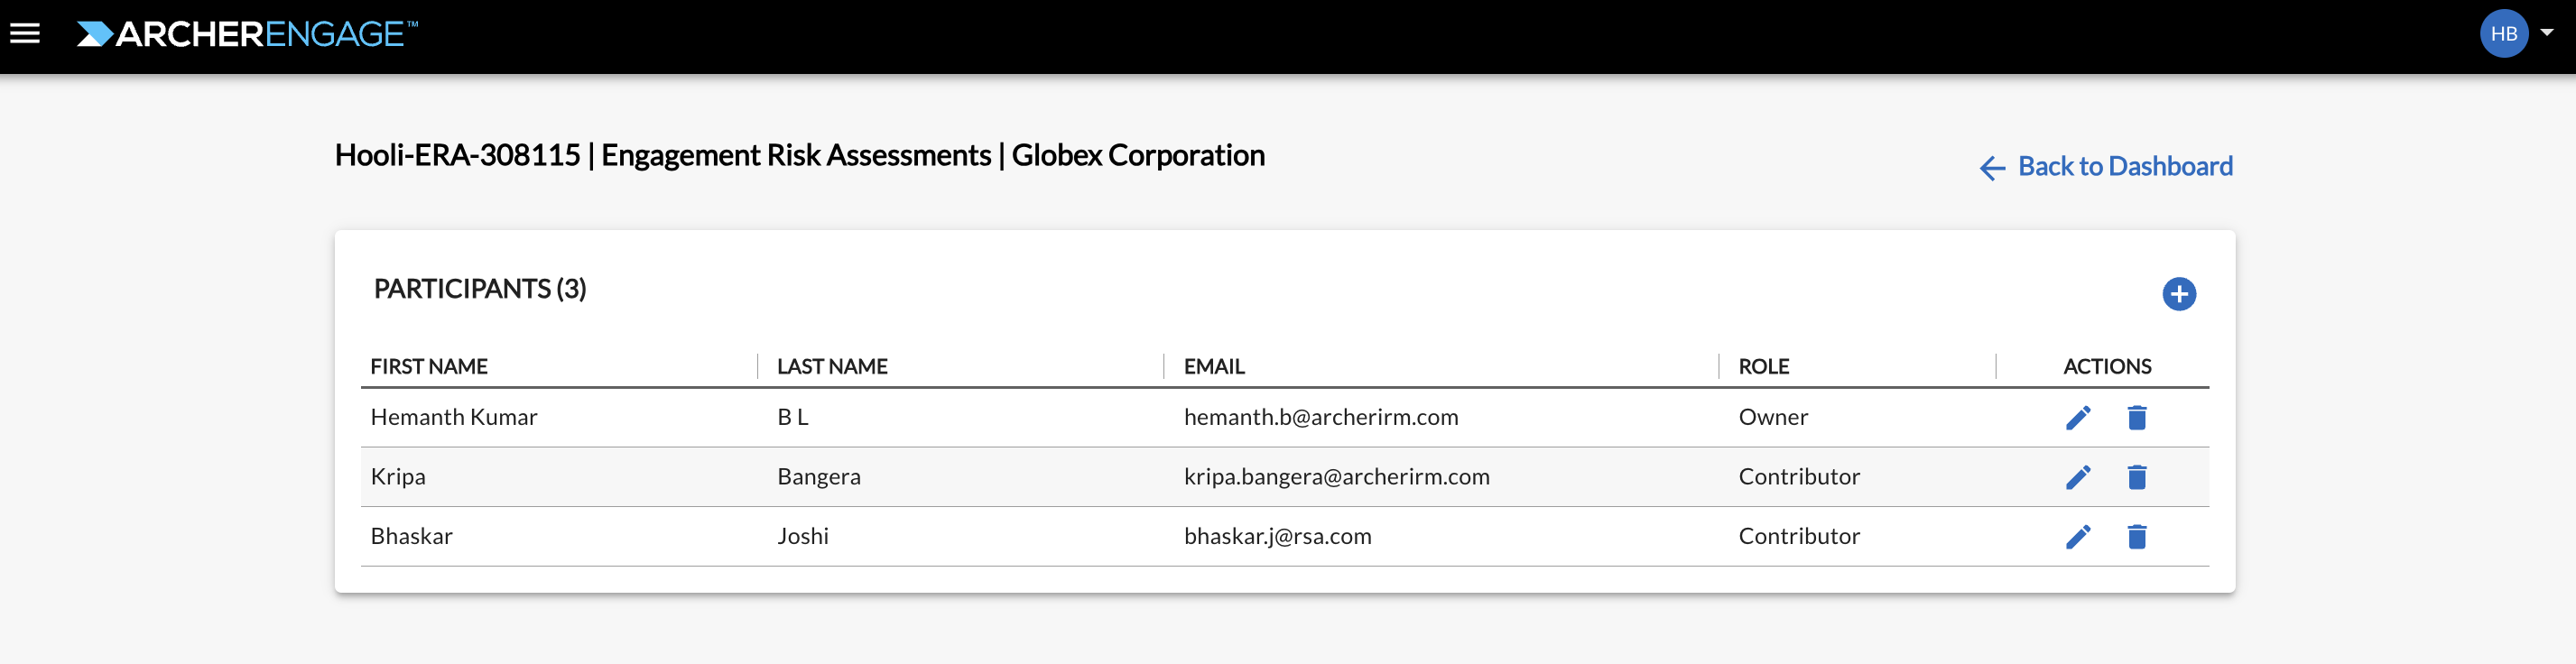Go back to Dashboard link
The image size is (2576, 664).
pyautogui.click(x=2125, y=166)
